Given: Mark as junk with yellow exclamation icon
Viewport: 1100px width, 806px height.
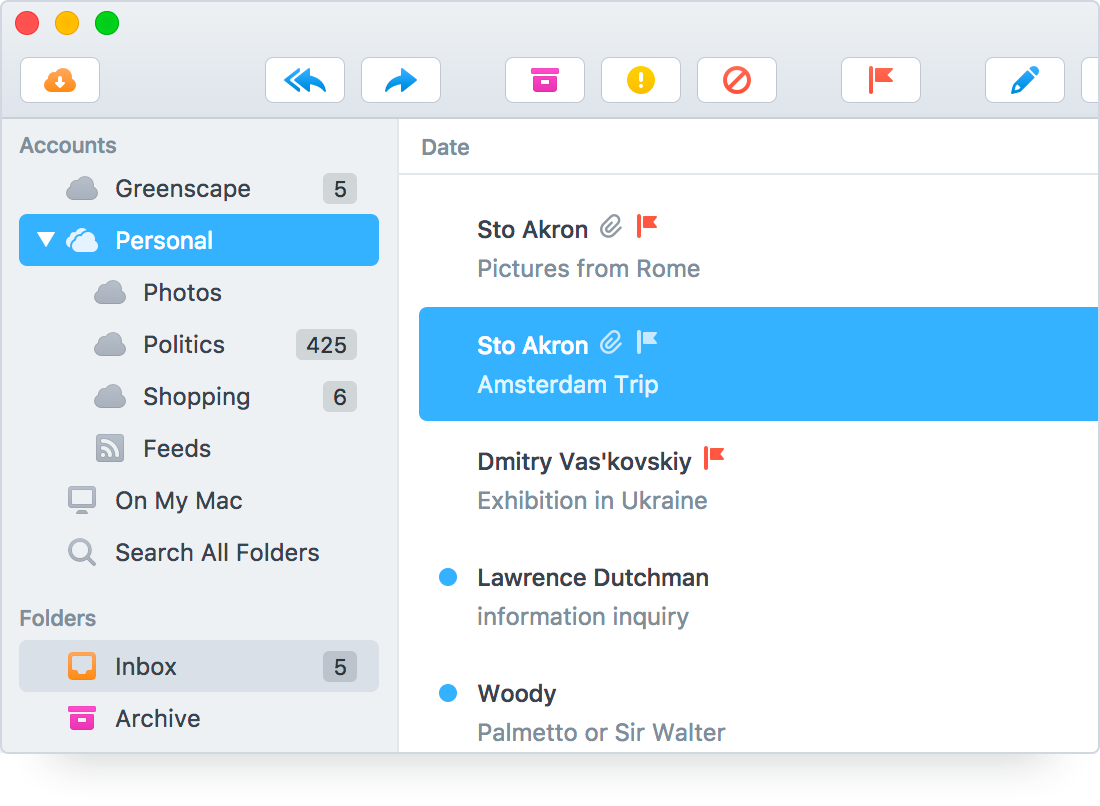Looking at the screenshot, I should point(641,80).
